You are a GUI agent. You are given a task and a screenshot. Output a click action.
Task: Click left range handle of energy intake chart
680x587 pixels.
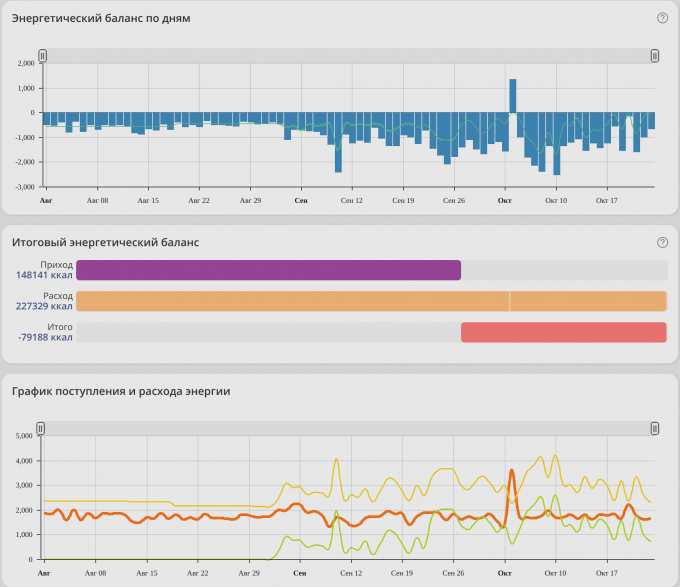click(41, 428)
